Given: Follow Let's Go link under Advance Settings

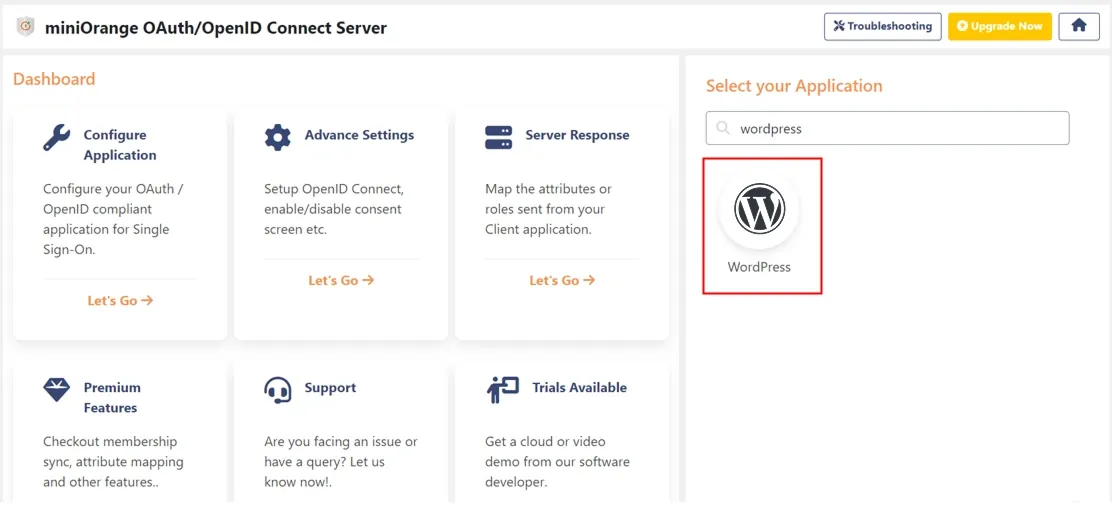Looking at the screenshot, I should point(341,280).
